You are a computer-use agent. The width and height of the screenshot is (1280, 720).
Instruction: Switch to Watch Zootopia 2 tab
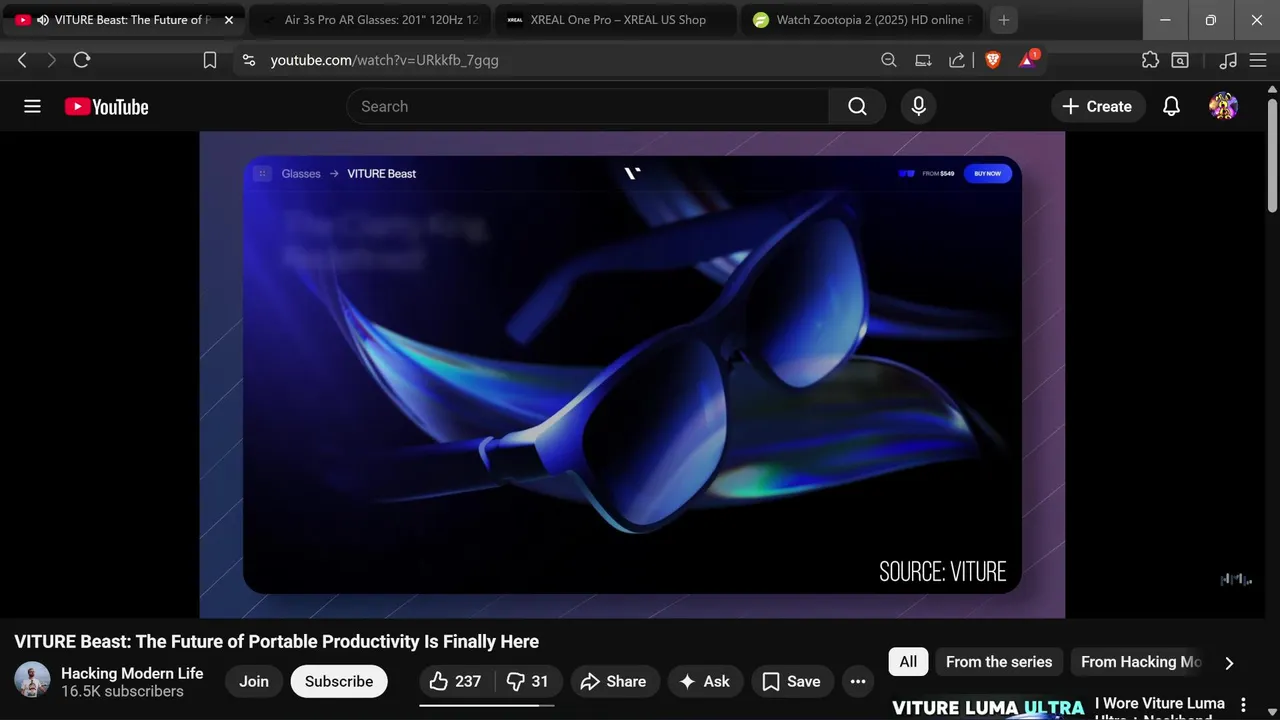tap(861, 20)
